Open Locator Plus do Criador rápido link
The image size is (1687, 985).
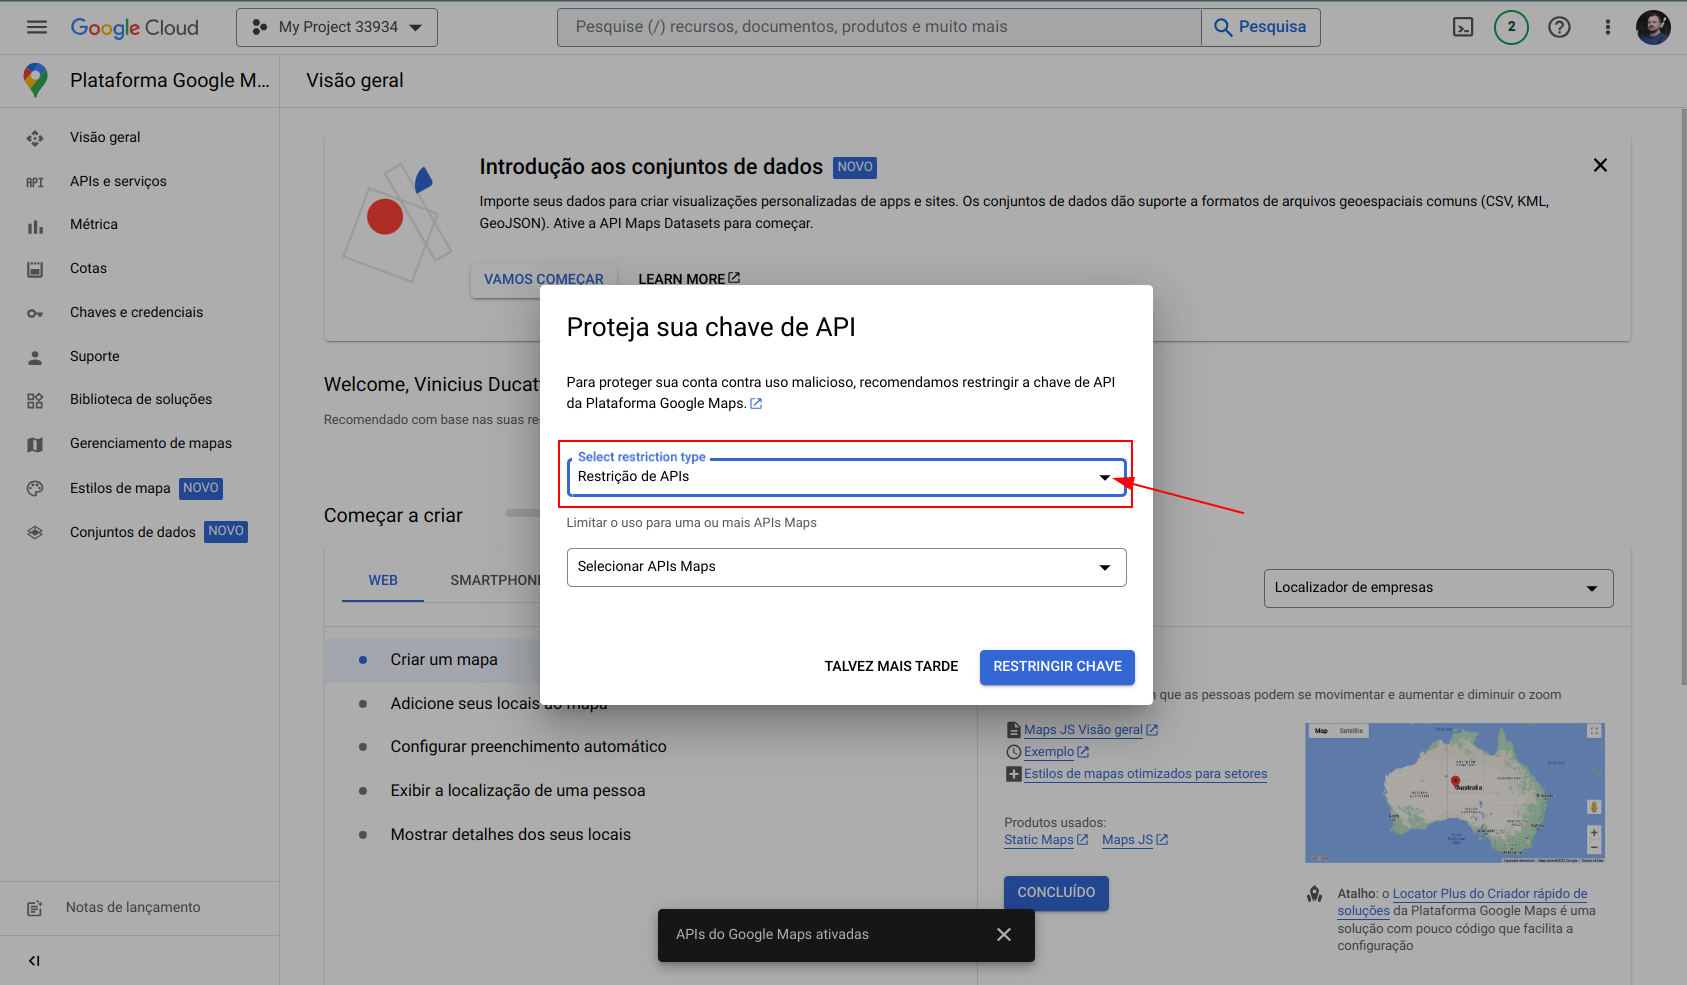pos(1490,894)
